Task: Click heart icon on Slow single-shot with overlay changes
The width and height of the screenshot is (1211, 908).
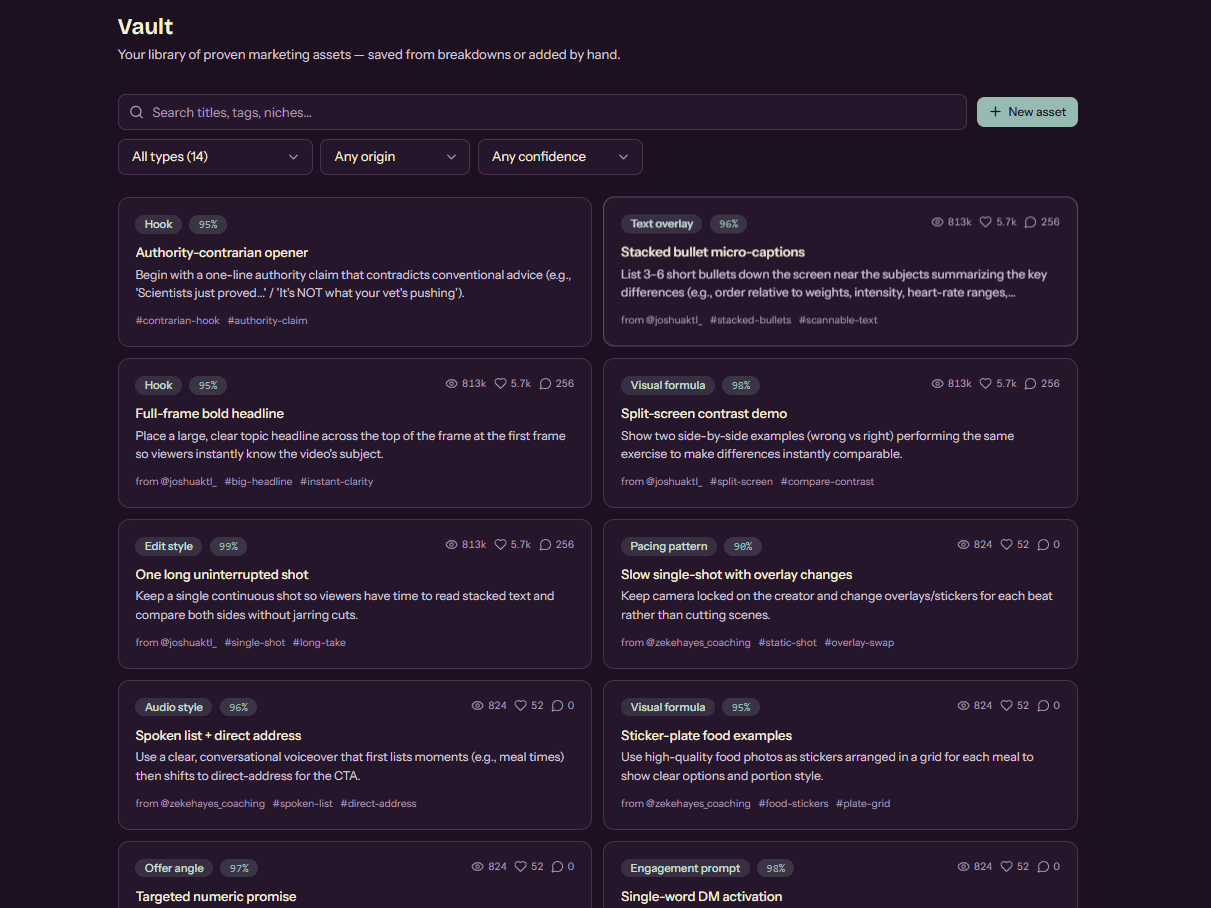Action: [x=1007, y=545]
